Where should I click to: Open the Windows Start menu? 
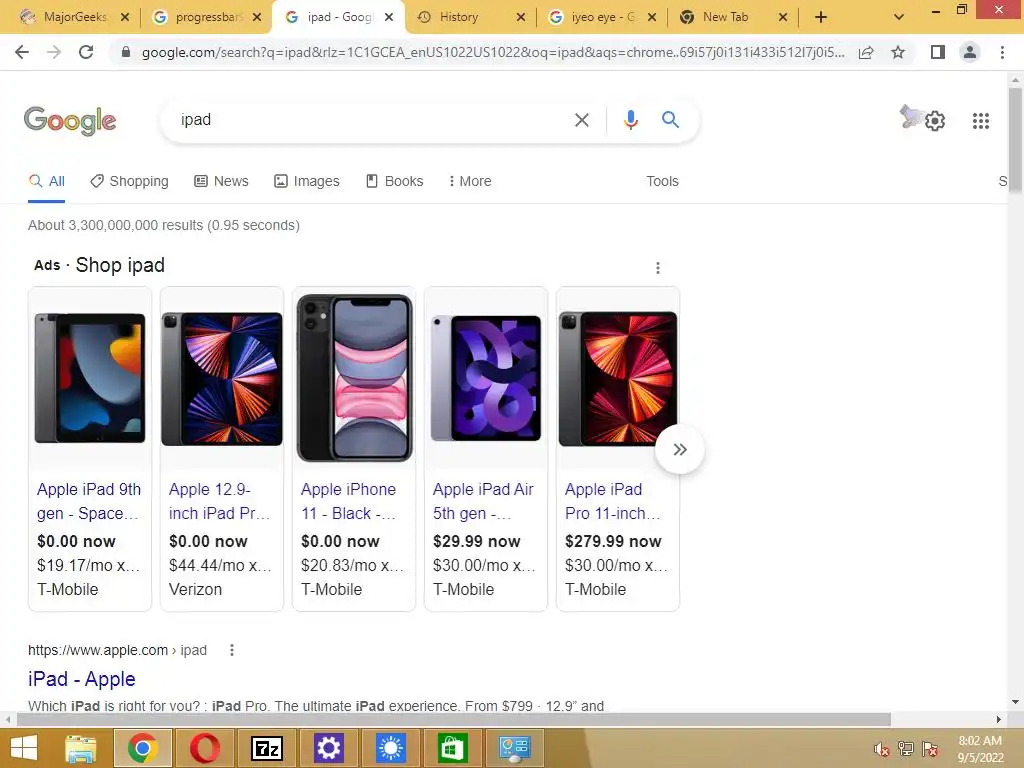coord(24,748)
